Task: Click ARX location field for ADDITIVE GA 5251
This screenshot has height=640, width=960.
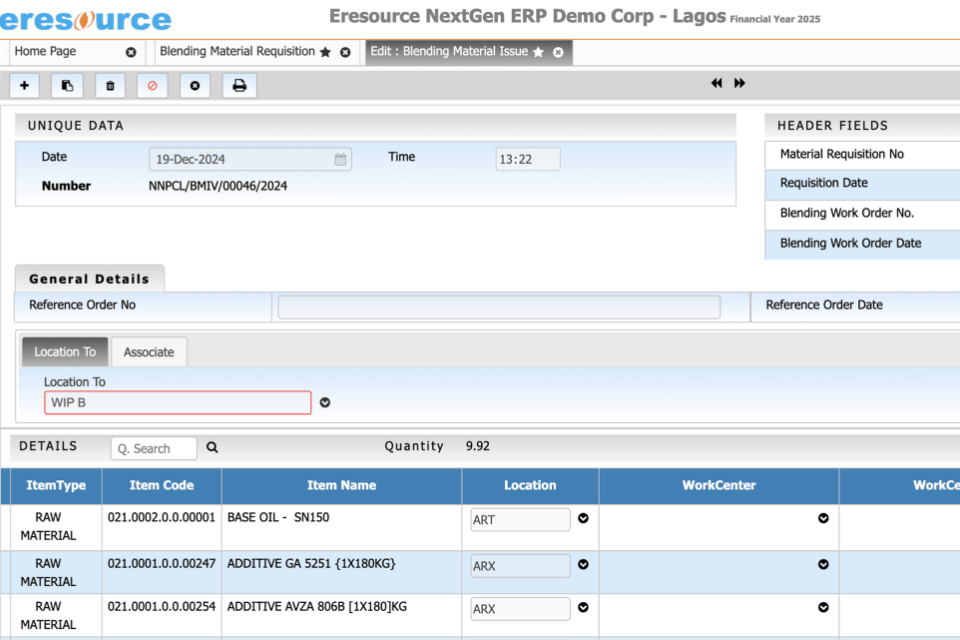Action: [520, 566]
